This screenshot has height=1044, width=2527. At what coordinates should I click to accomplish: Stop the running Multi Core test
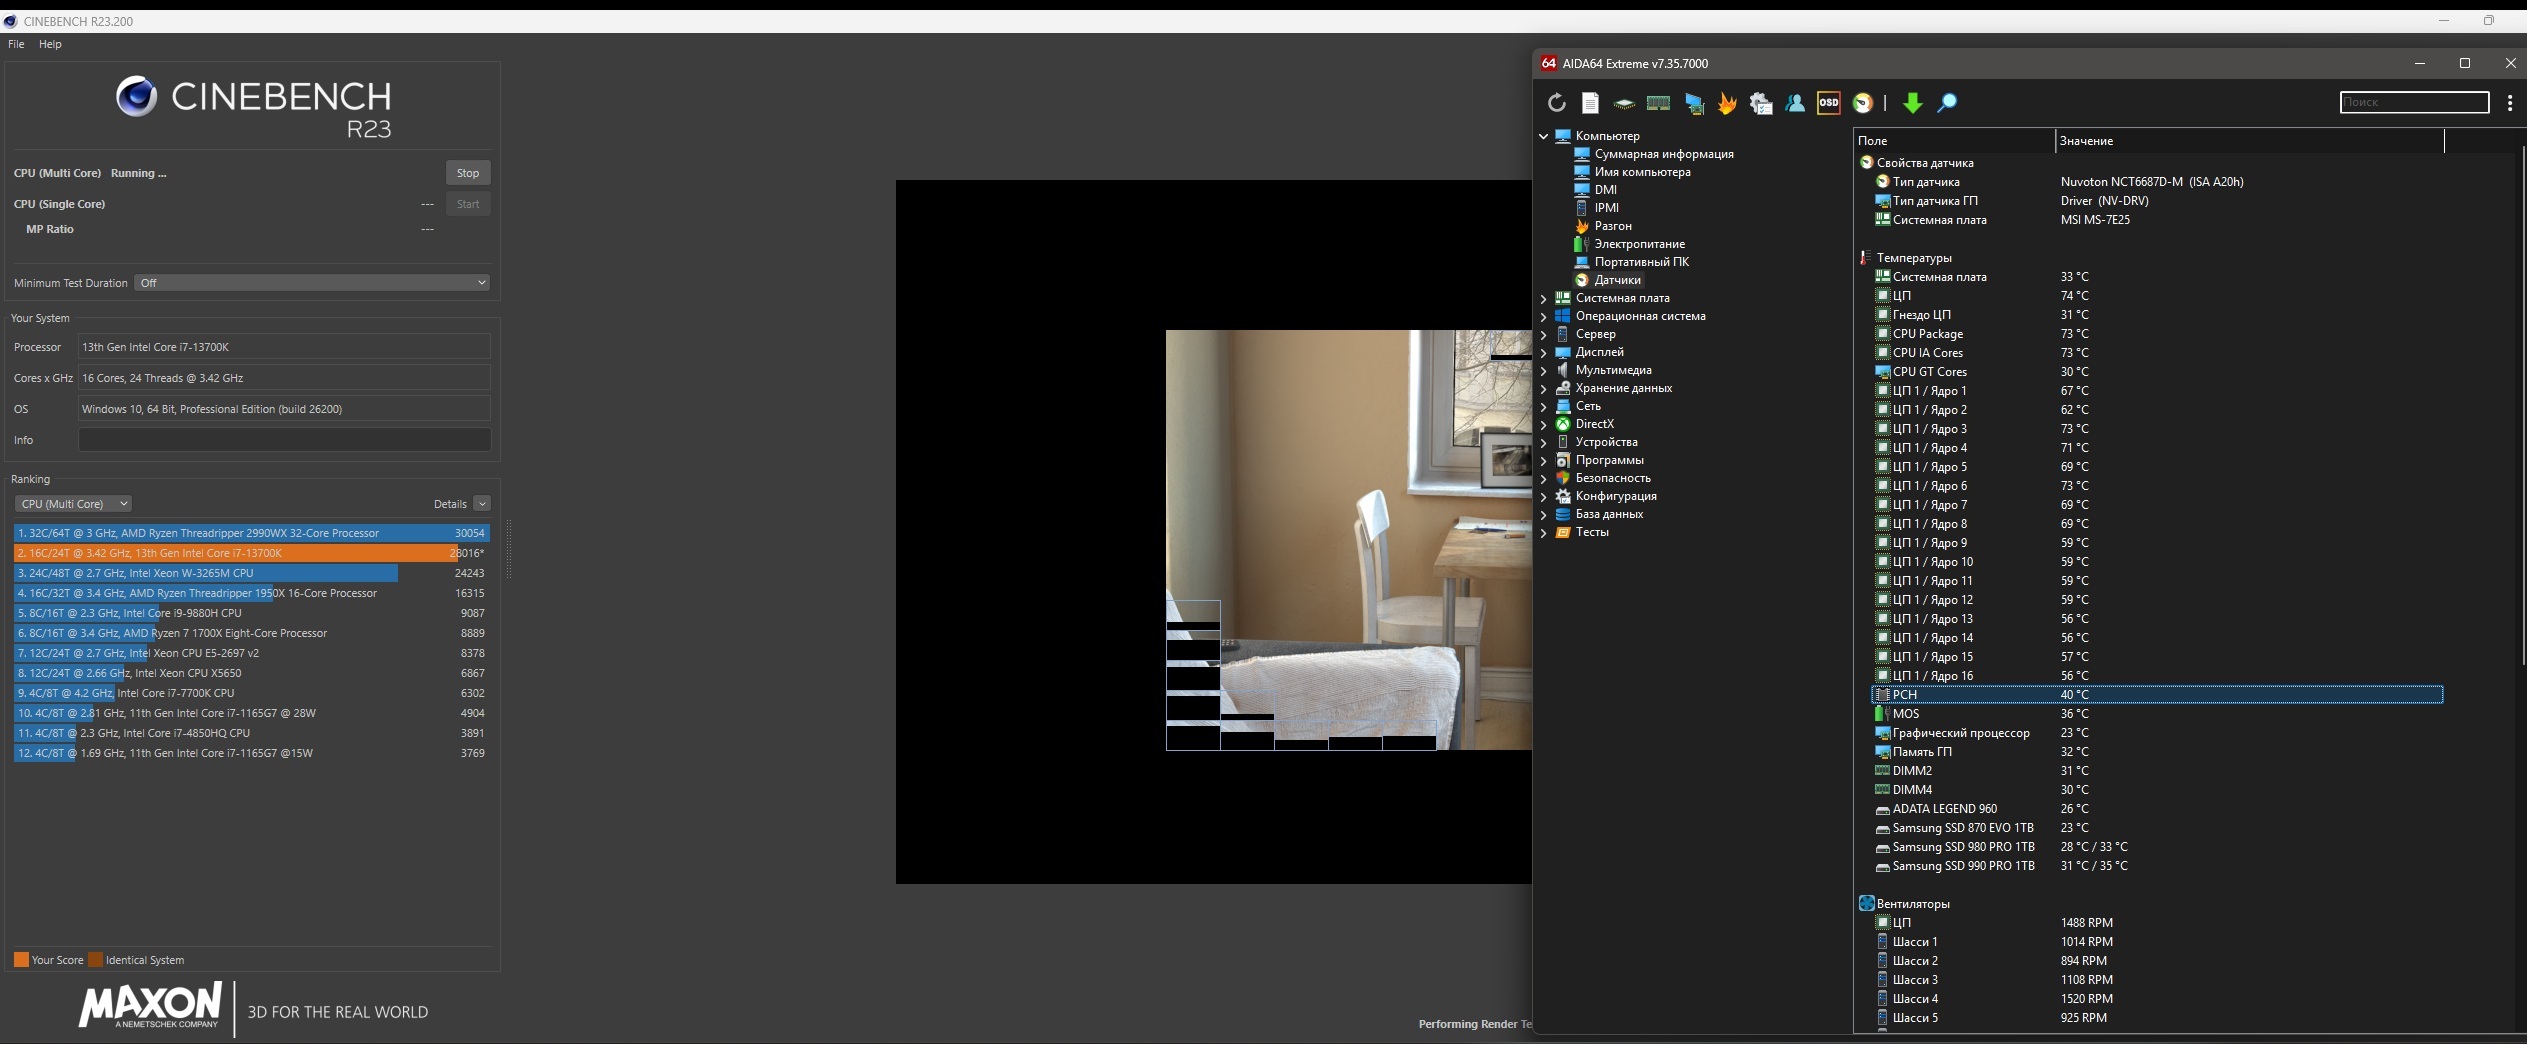click(467, 173)
